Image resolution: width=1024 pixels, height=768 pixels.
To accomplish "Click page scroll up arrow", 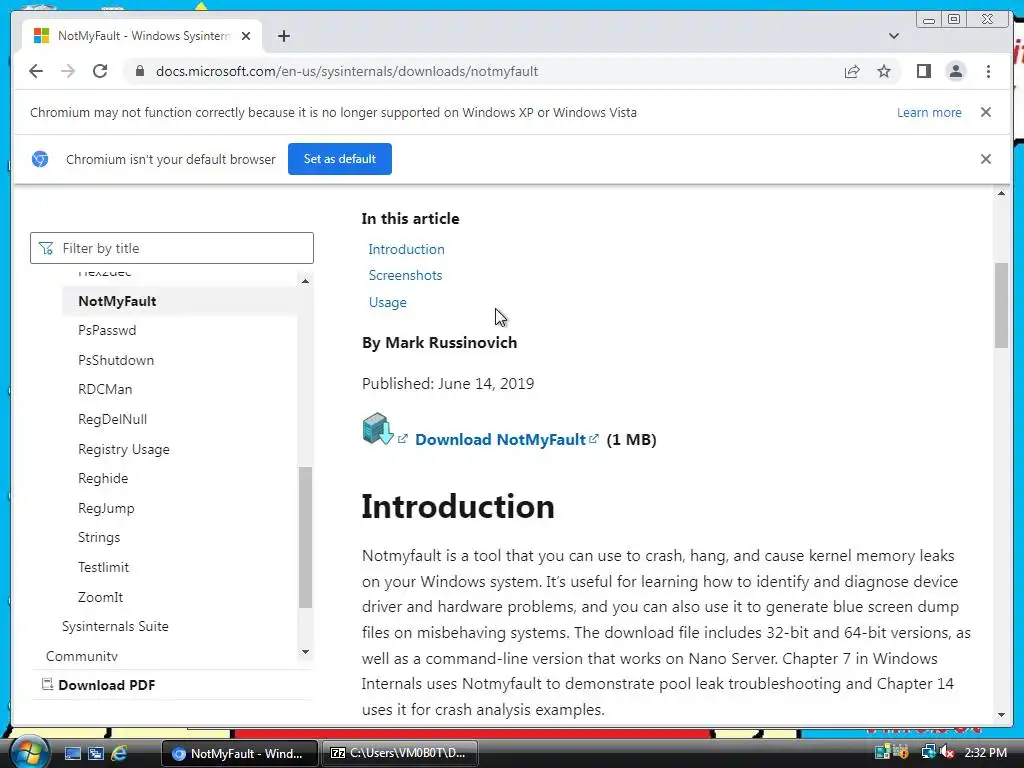I will coord(1001,193).
